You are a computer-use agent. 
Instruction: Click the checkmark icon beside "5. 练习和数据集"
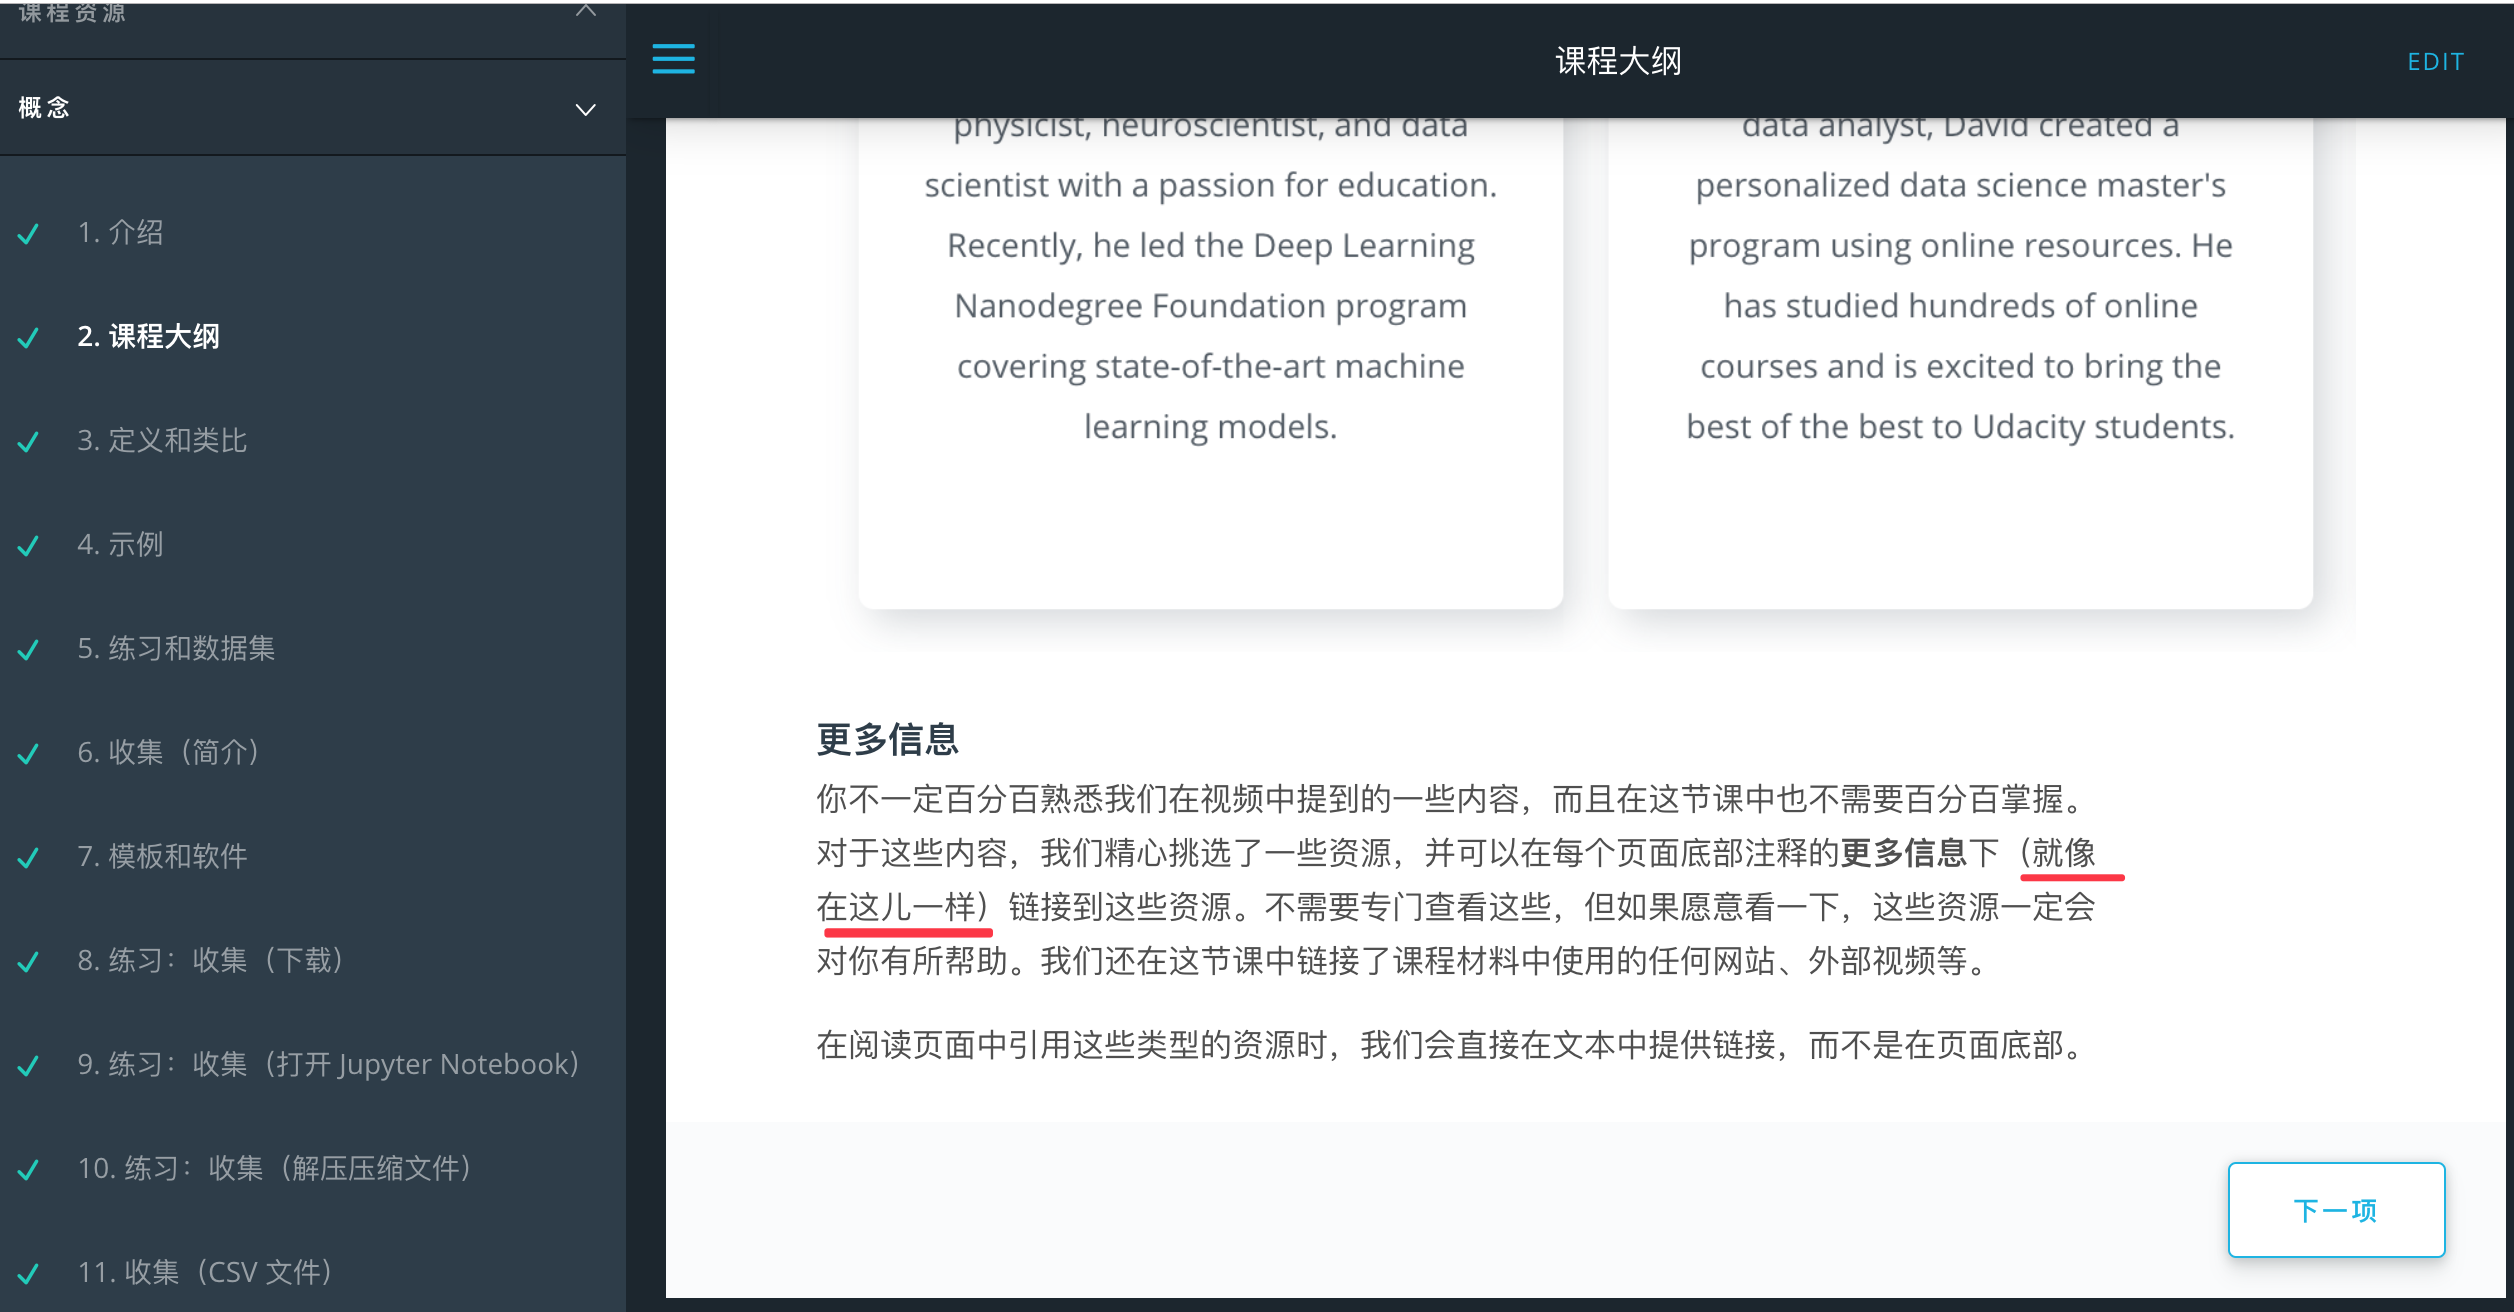pyautogui.click(x=27, y=649)
